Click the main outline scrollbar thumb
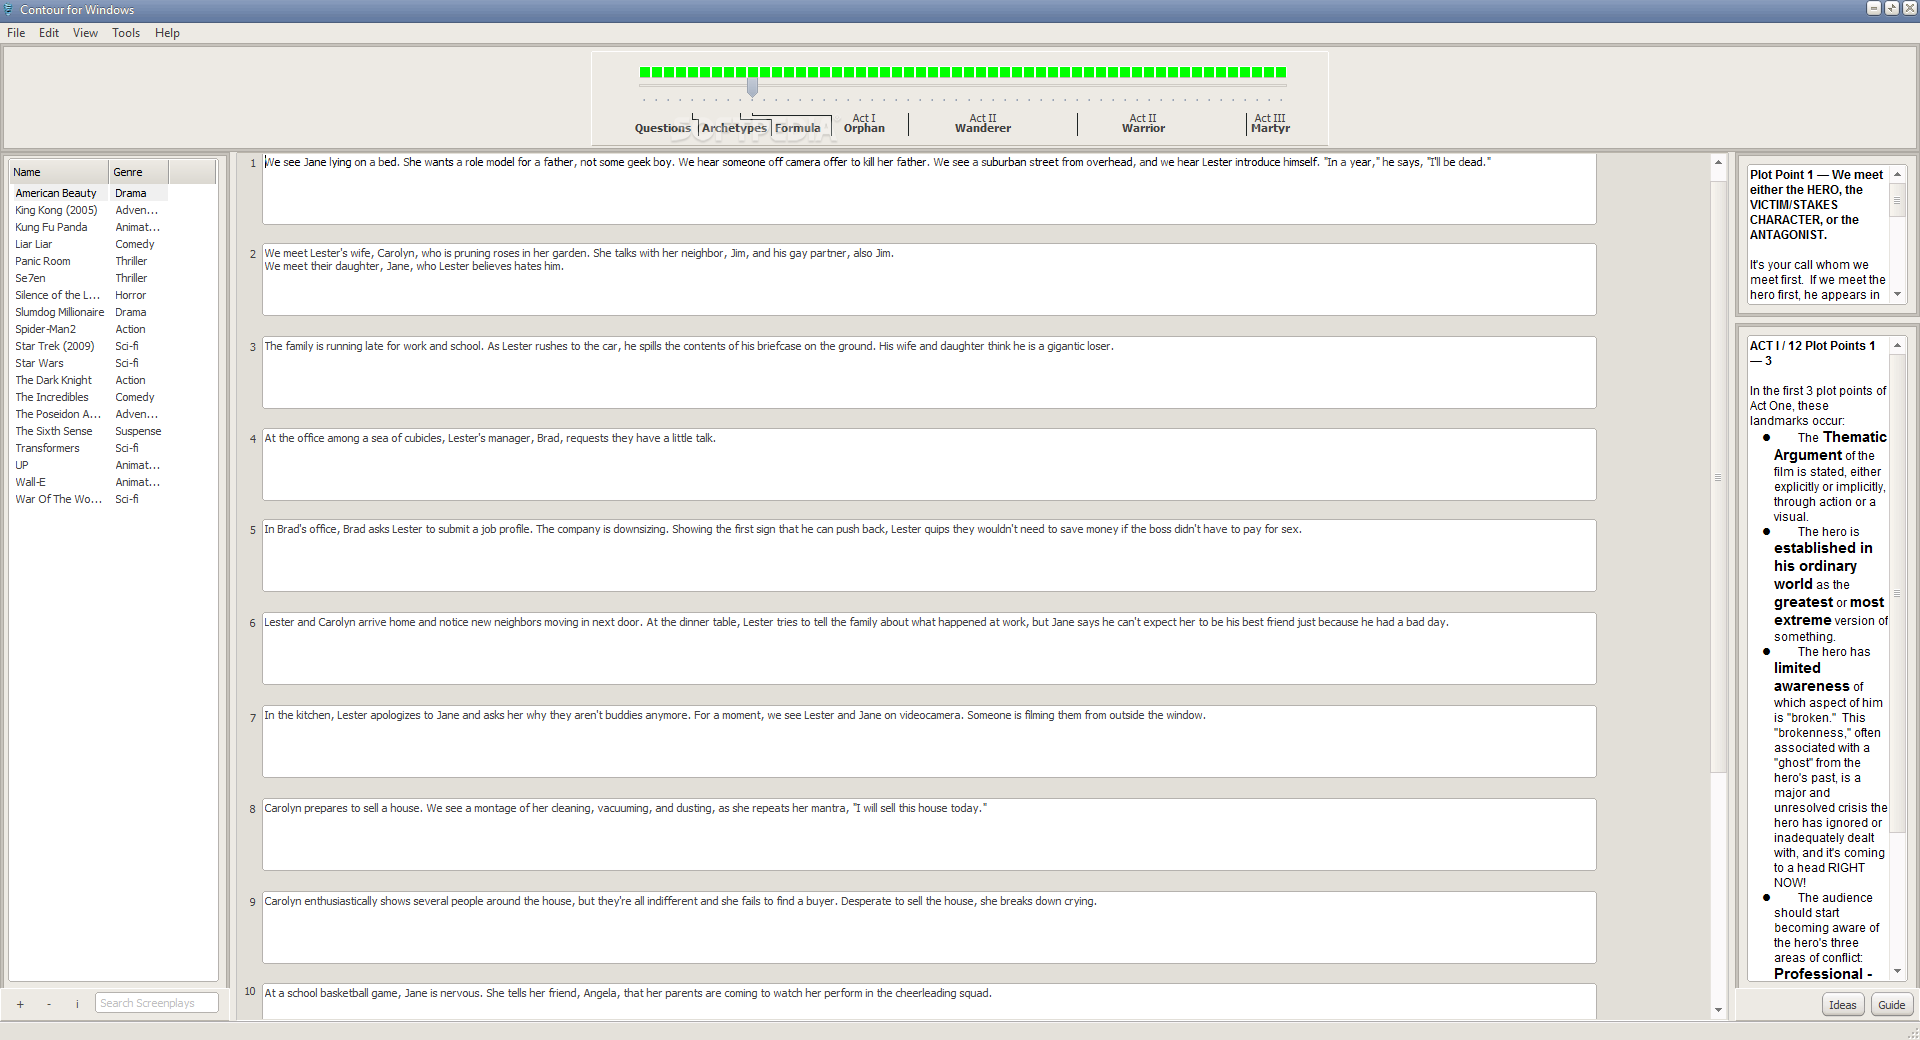1920x1040 pixels. tap(1718, 477)
